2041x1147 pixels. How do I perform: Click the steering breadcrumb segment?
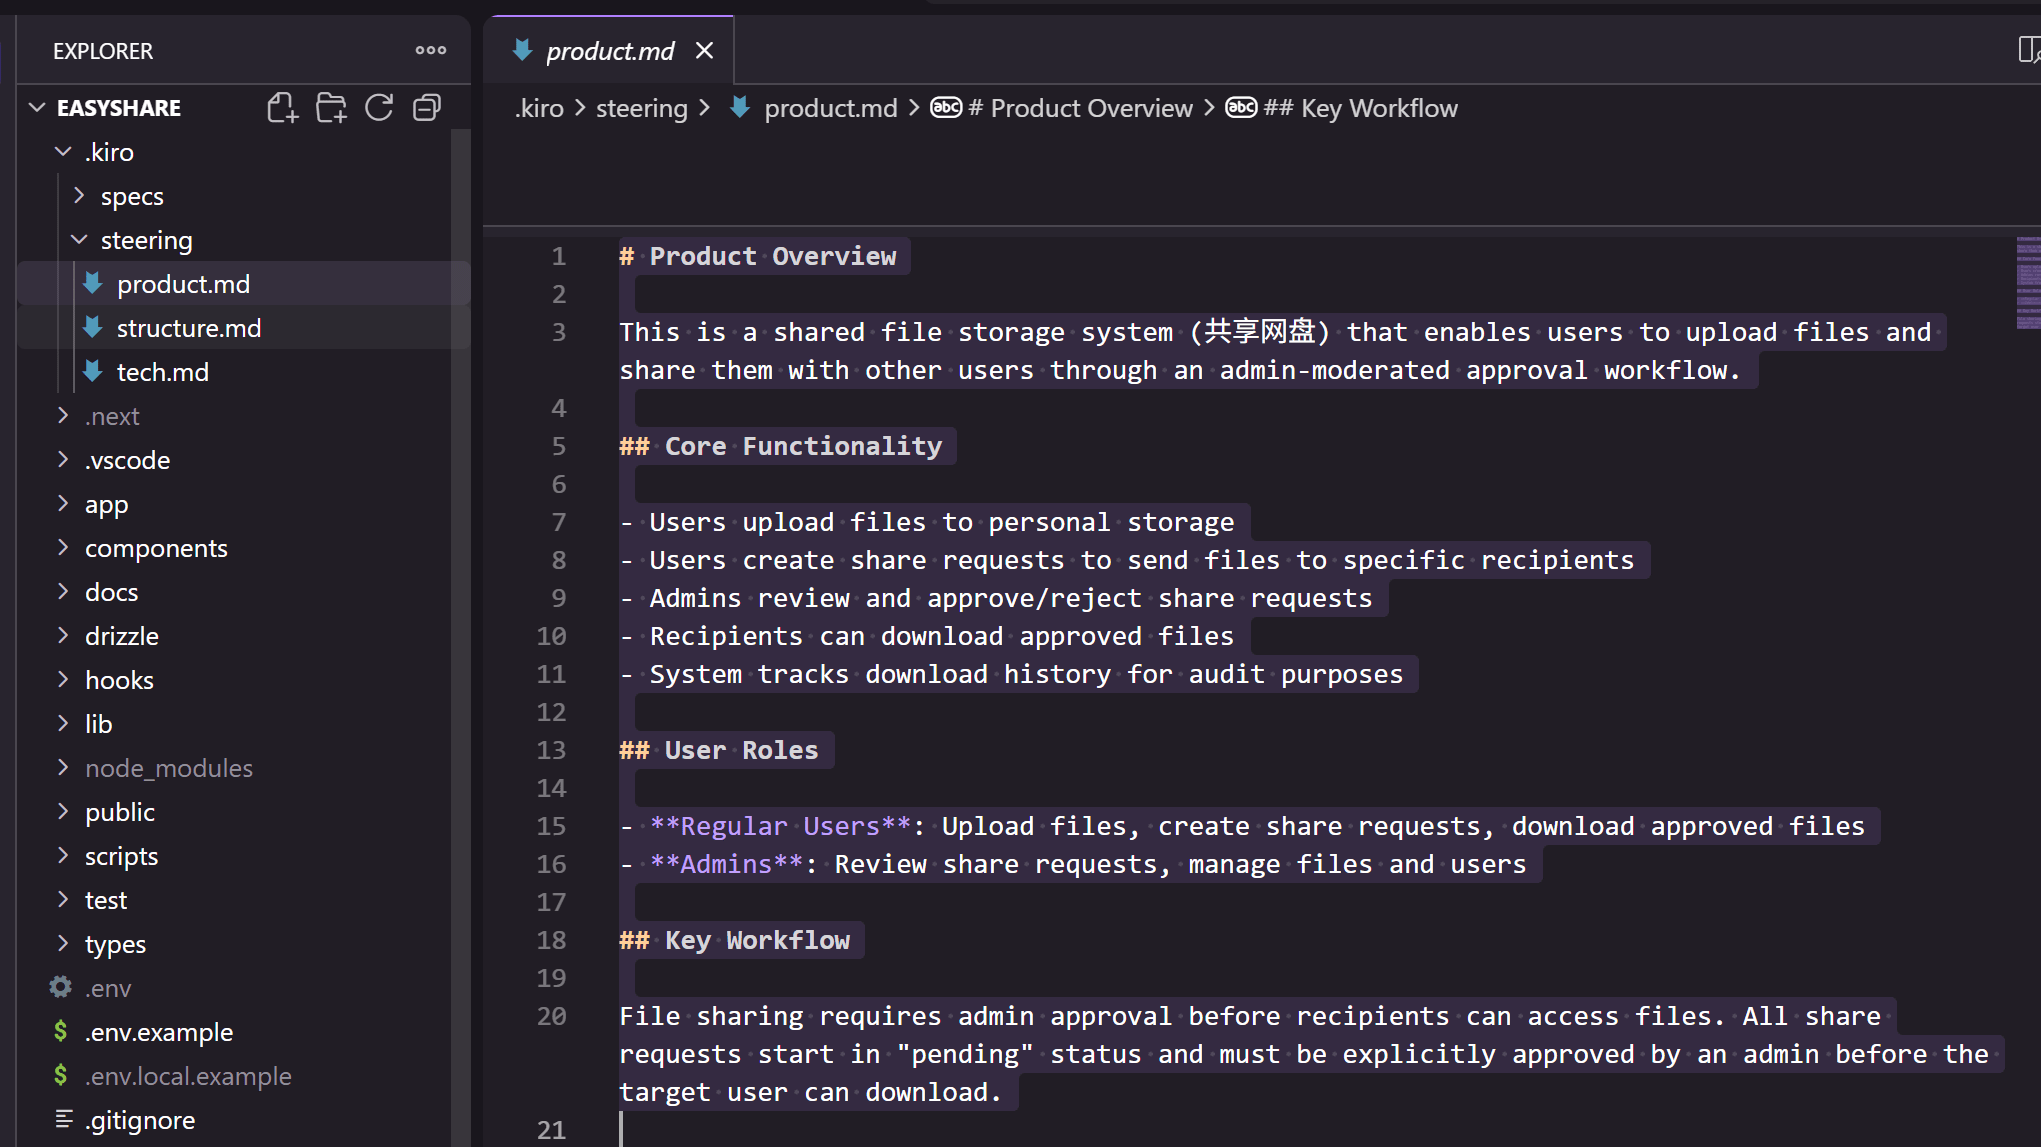(641, 108)
